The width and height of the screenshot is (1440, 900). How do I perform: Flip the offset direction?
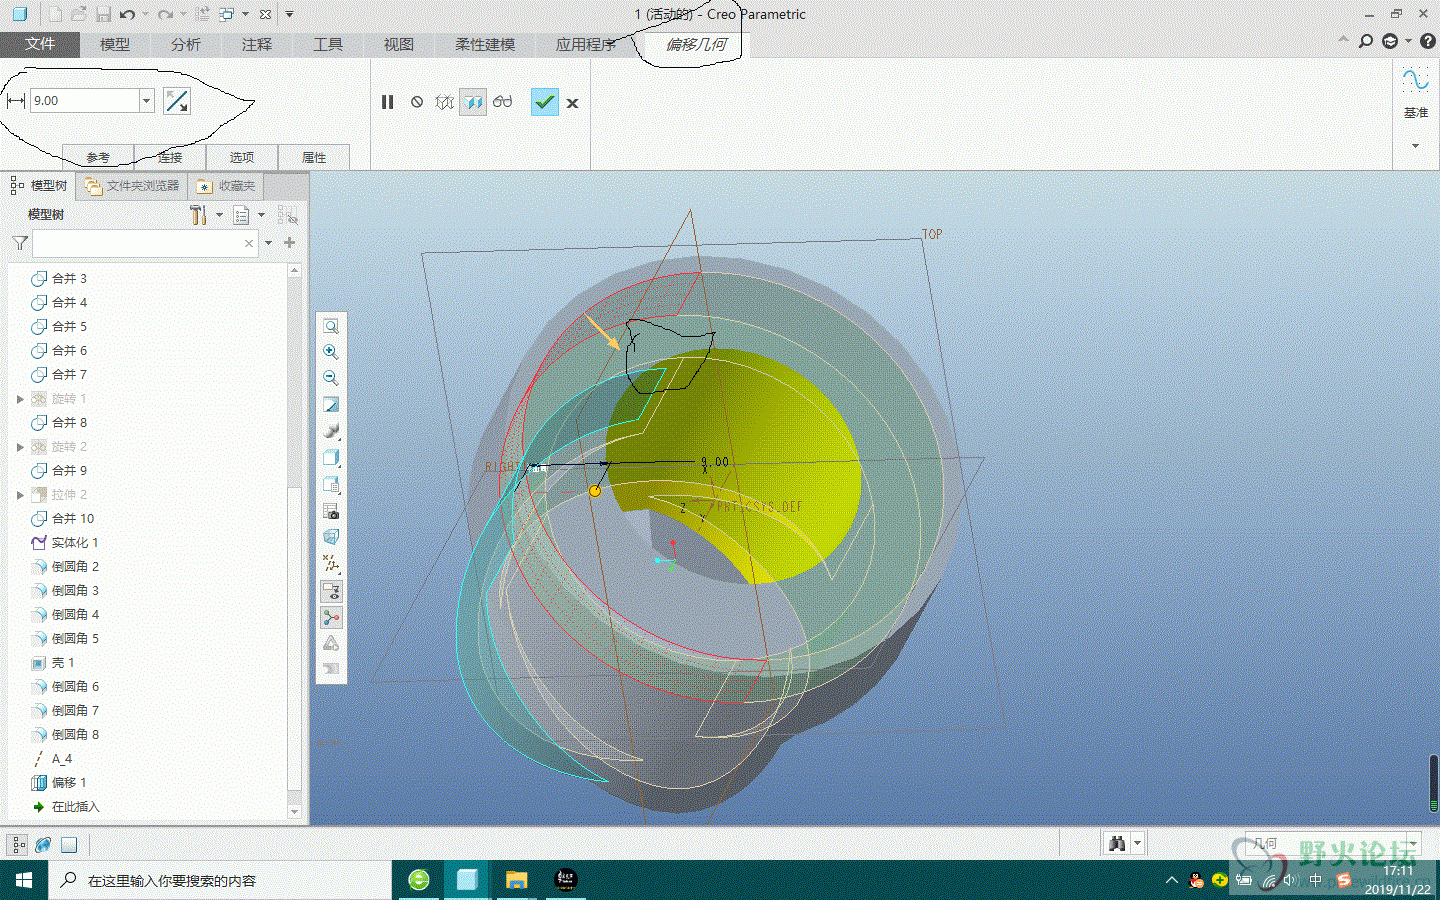[x=177, y=101]
